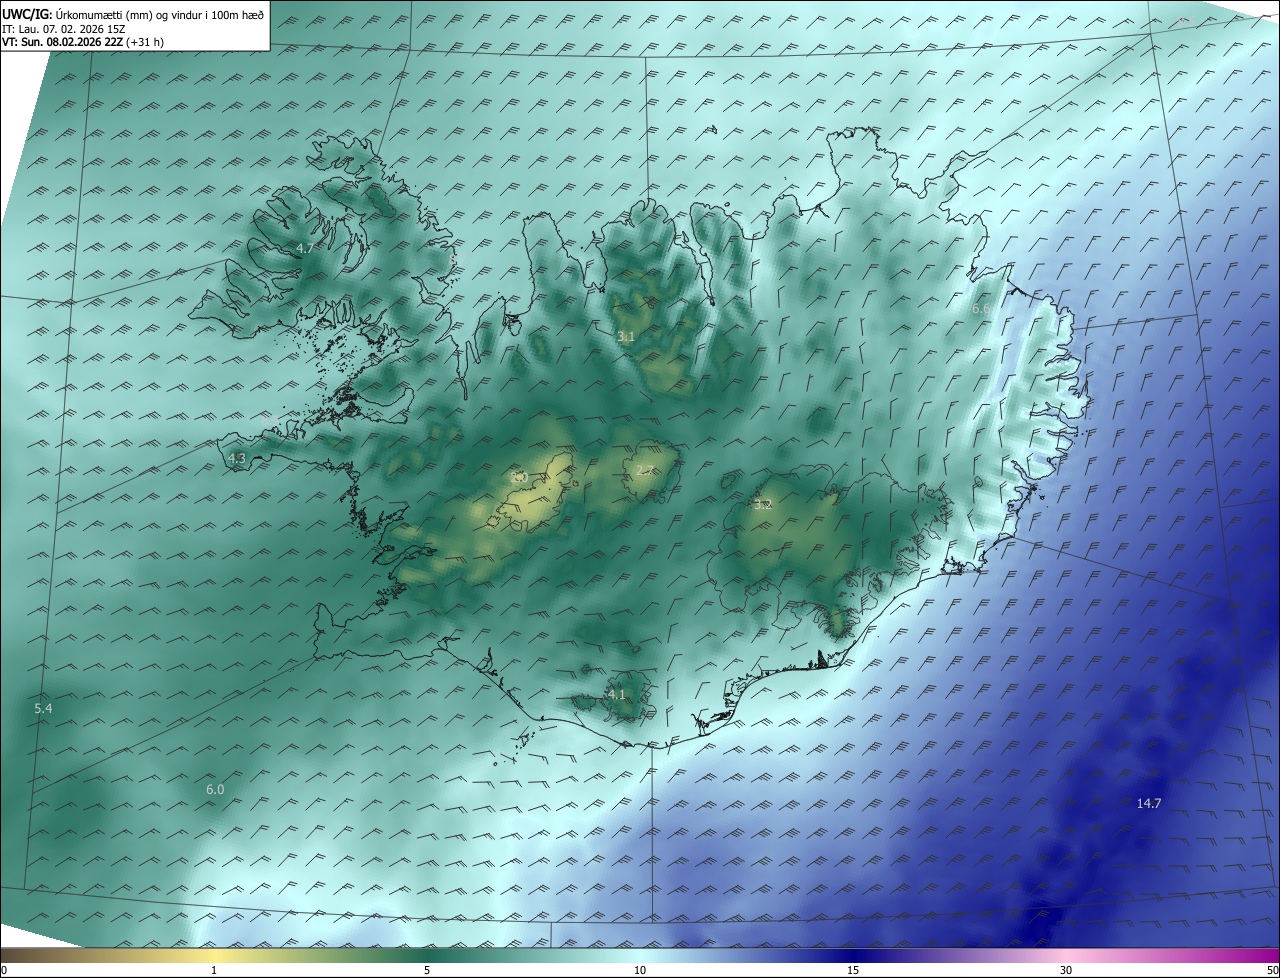The width and height of the screenshot is (1280, 978).
Task: Click the 5.4 value label over the southwest ocean
Action: 43,708
